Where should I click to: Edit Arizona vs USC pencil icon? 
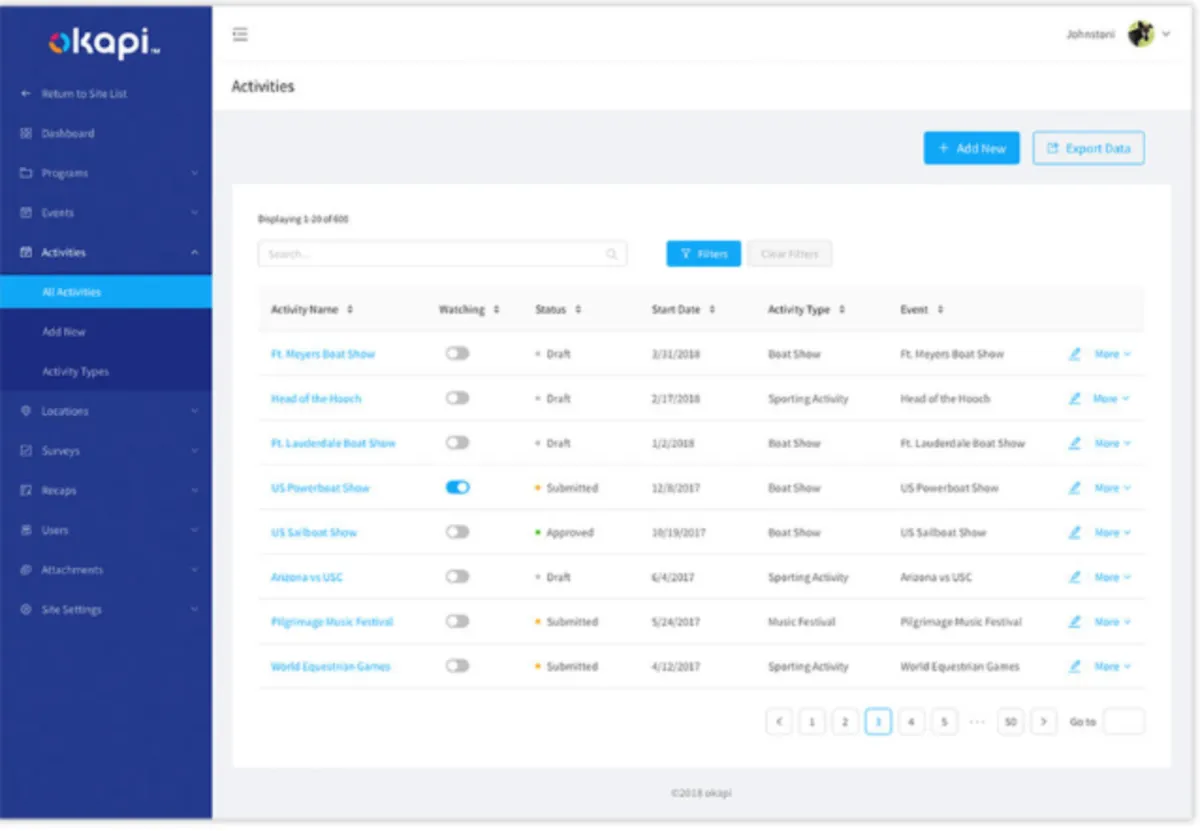point(1075,577)
